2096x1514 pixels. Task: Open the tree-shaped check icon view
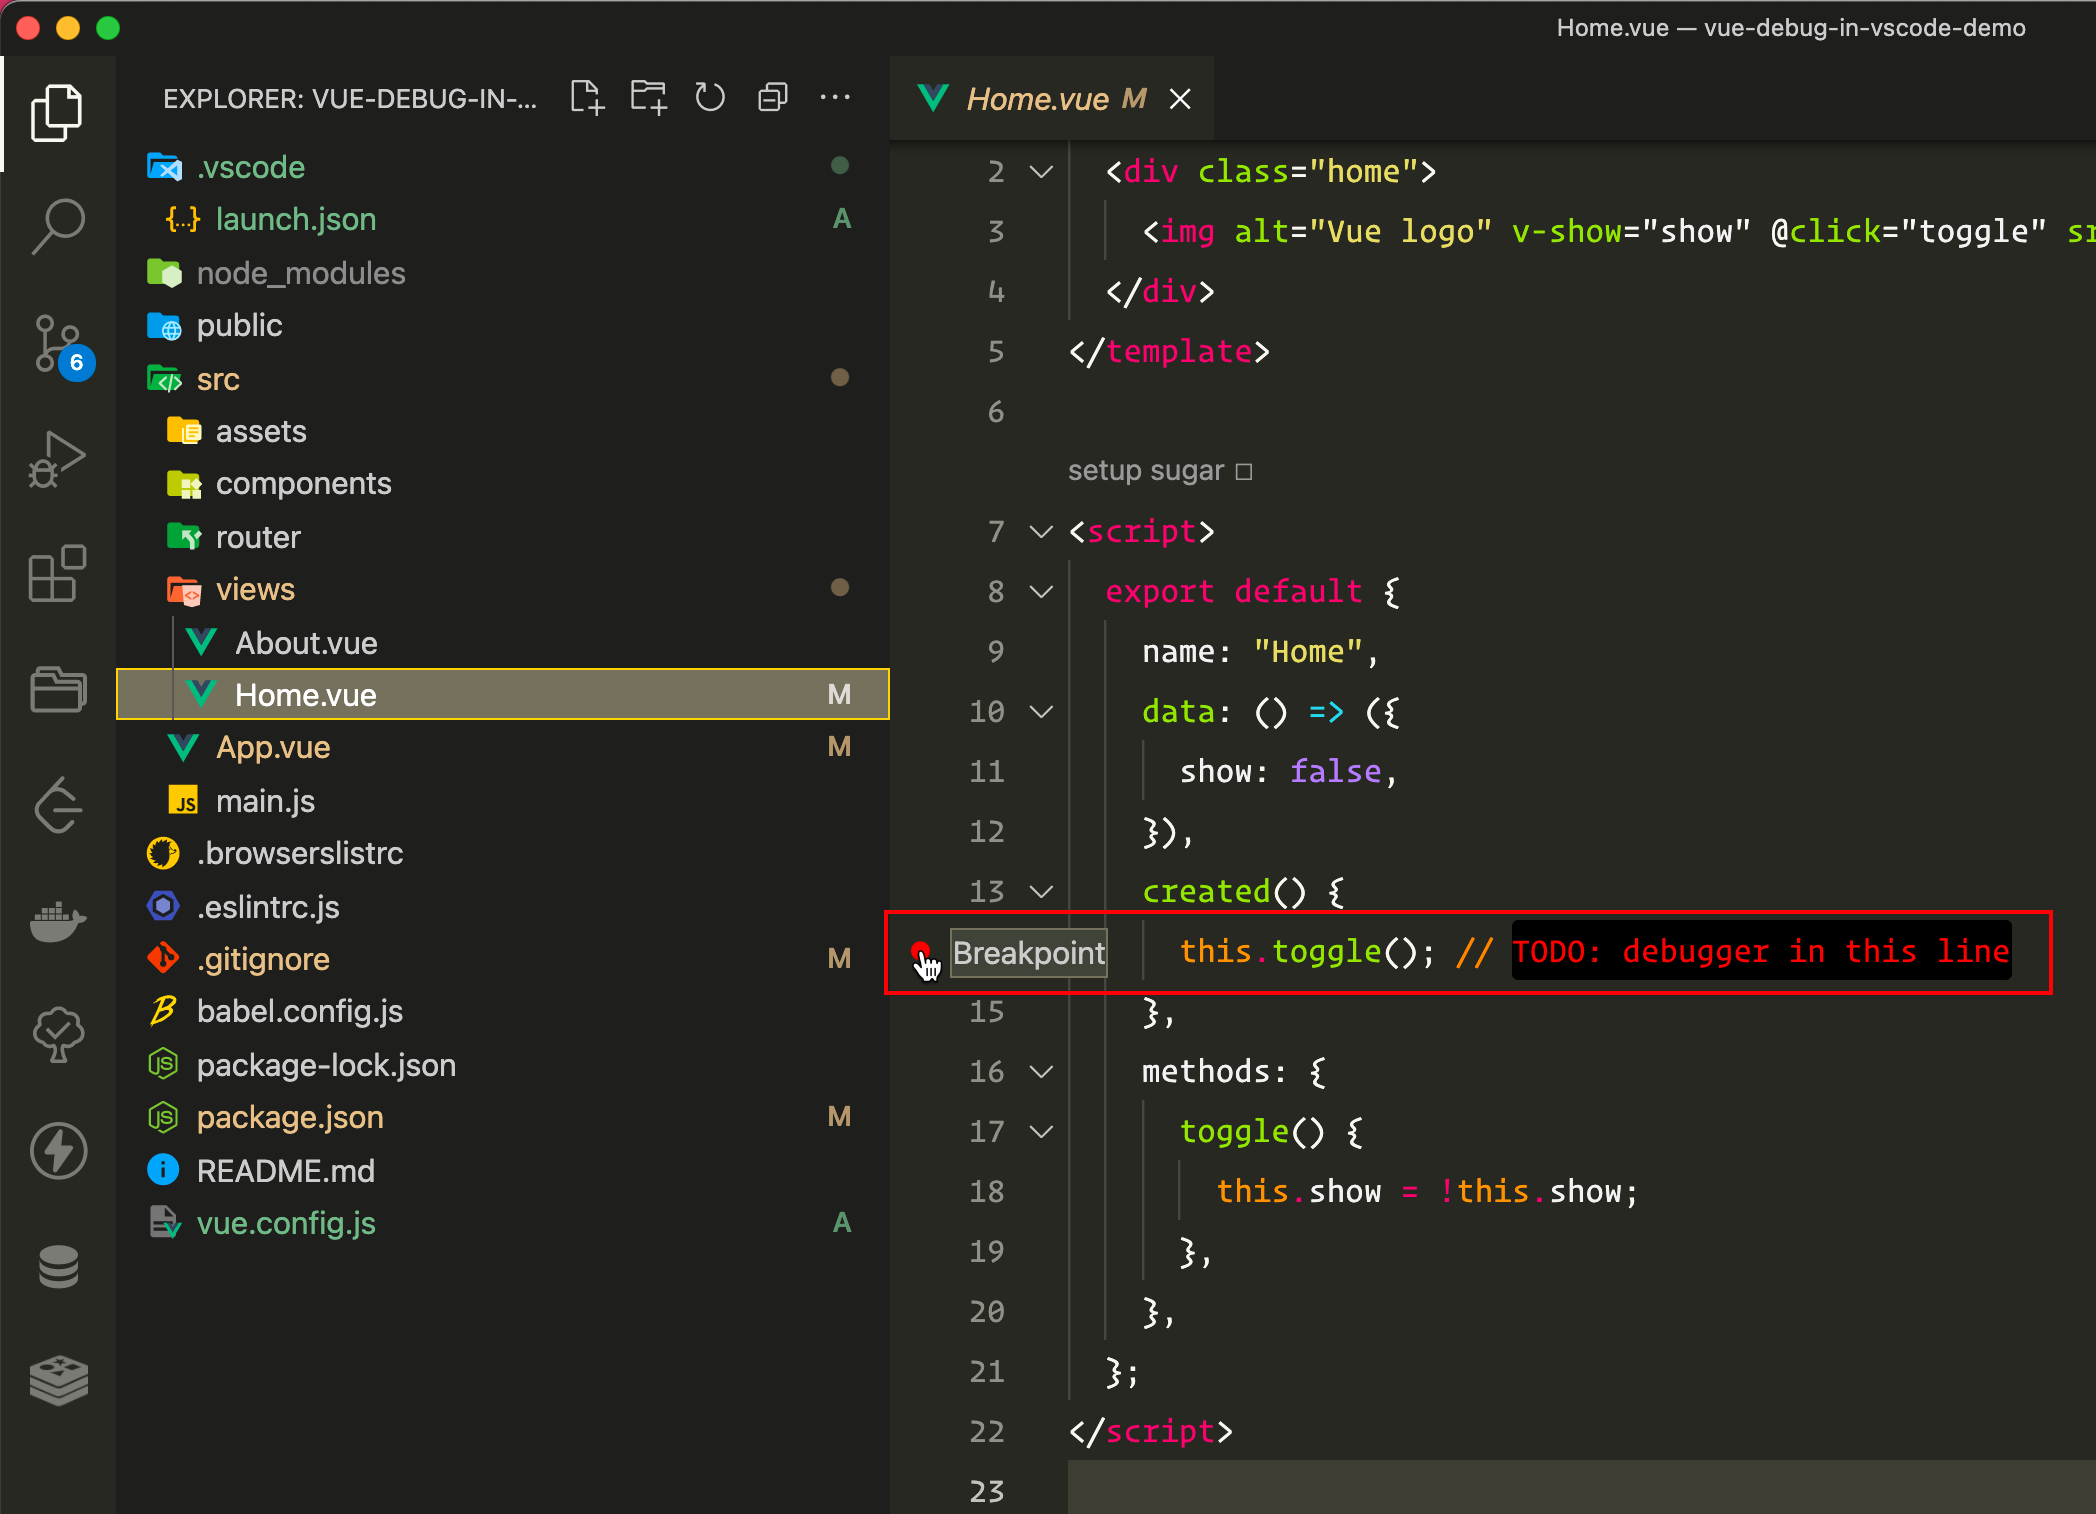[58, 1035]
